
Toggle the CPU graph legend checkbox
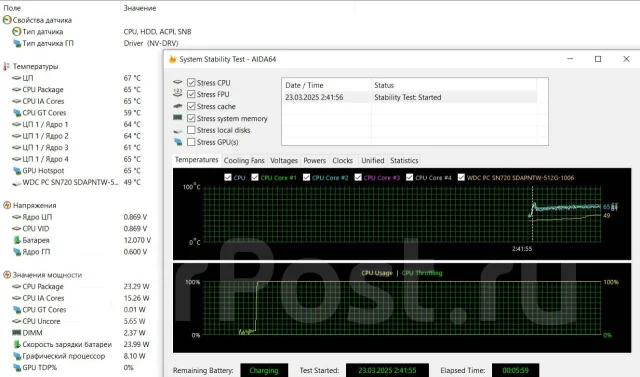[x=228, y=177]
